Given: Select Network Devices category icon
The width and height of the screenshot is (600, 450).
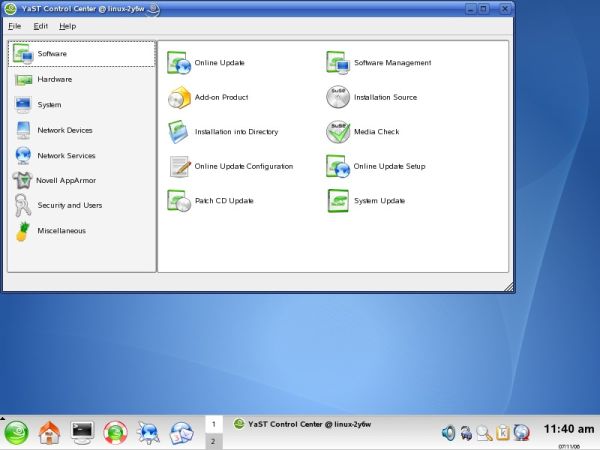Looking at the screenshot, I should (x=23, y=130).
